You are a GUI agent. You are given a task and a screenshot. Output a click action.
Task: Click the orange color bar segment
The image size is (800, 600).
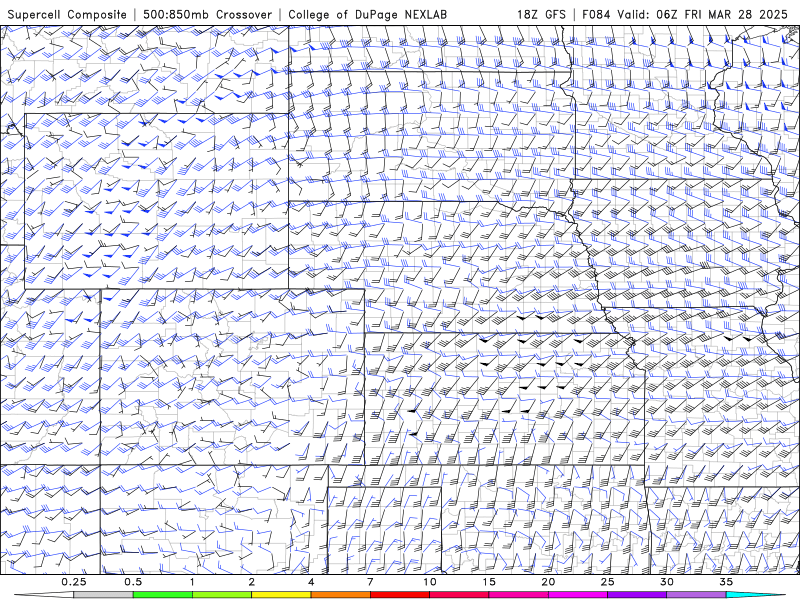[340, 595]
